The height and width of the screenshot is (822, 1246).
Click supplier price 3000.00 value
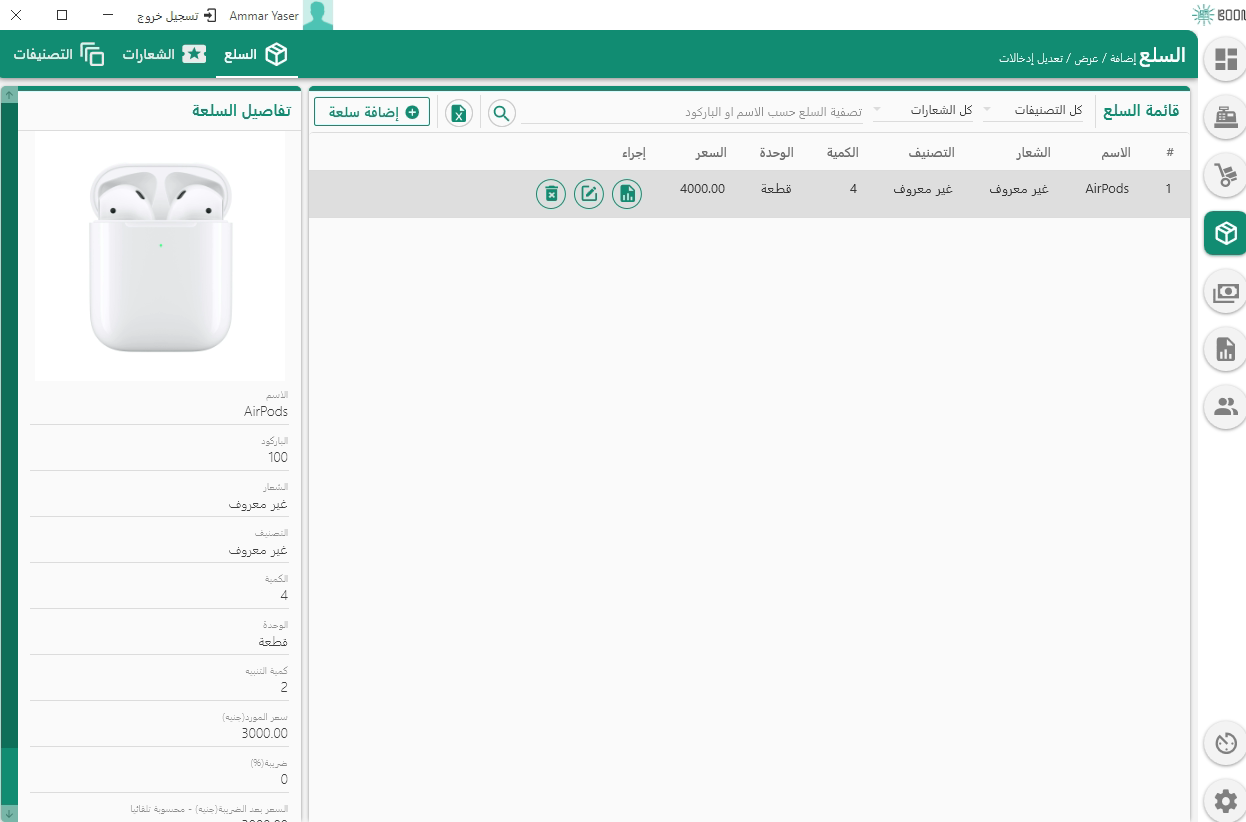point(264,733)
